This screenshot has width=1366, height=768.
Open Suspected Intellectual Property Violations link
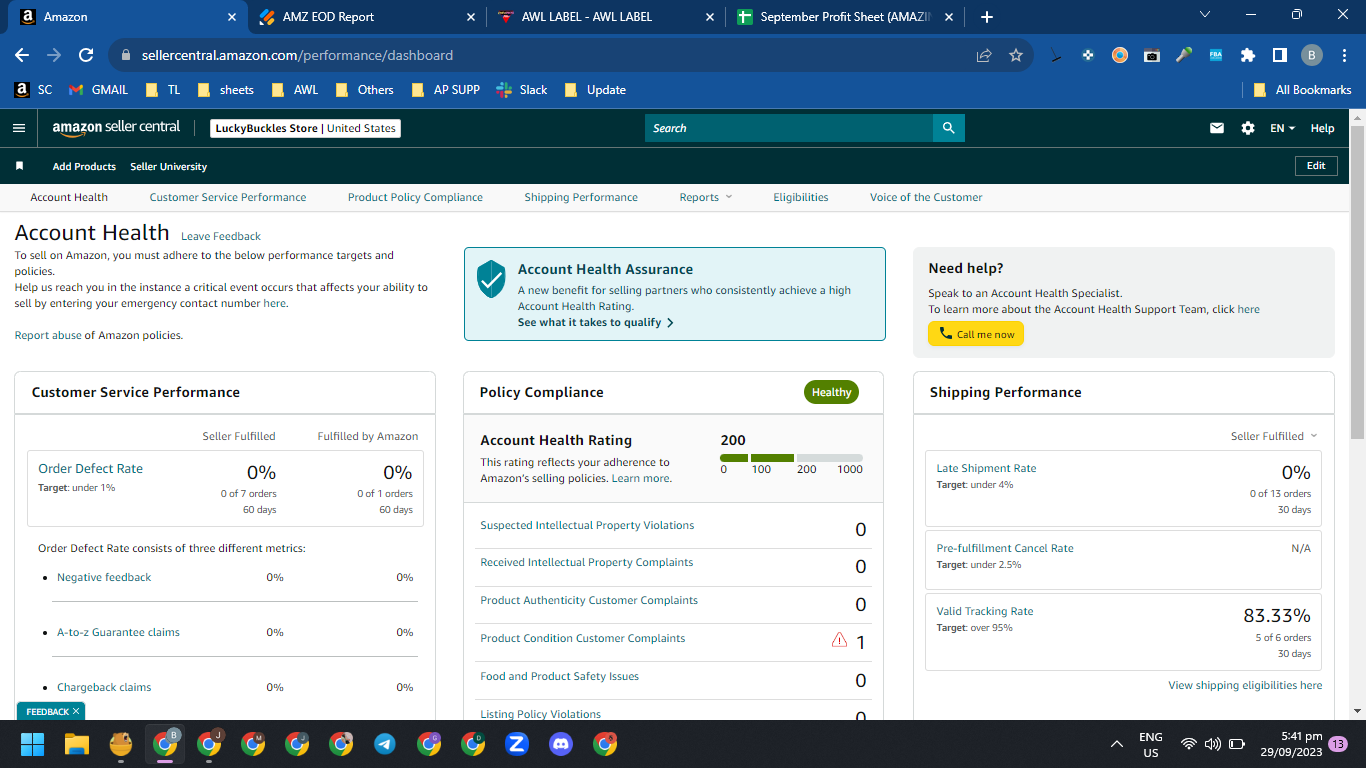pos(587,525)
